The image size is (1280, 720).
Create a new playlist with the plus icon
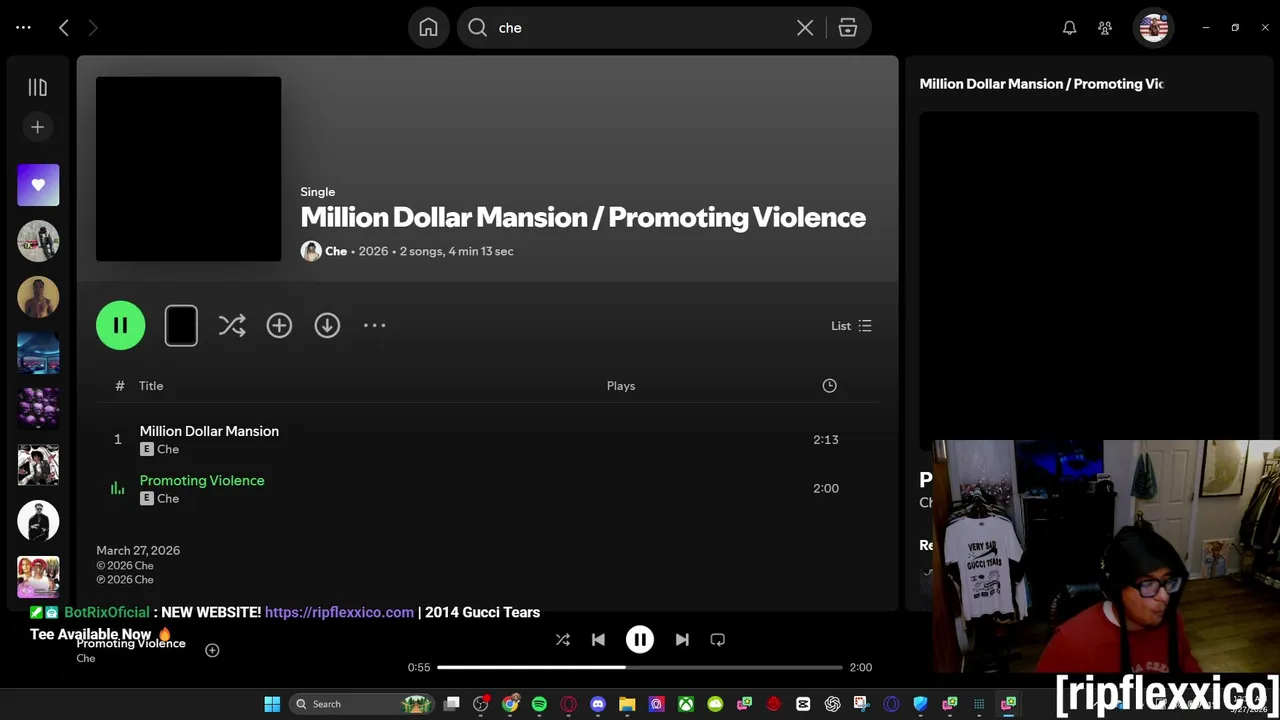[x=38, y=127]
